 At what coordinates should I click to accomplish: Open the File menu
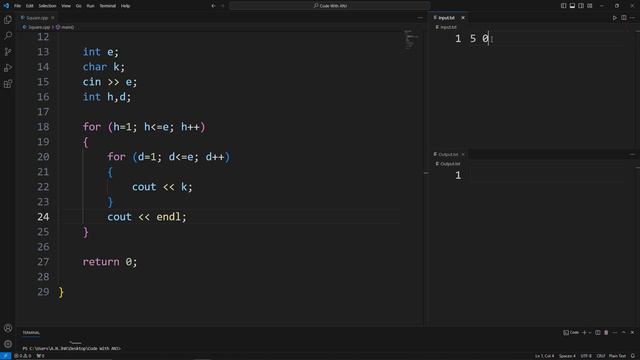tap(18, 6)
